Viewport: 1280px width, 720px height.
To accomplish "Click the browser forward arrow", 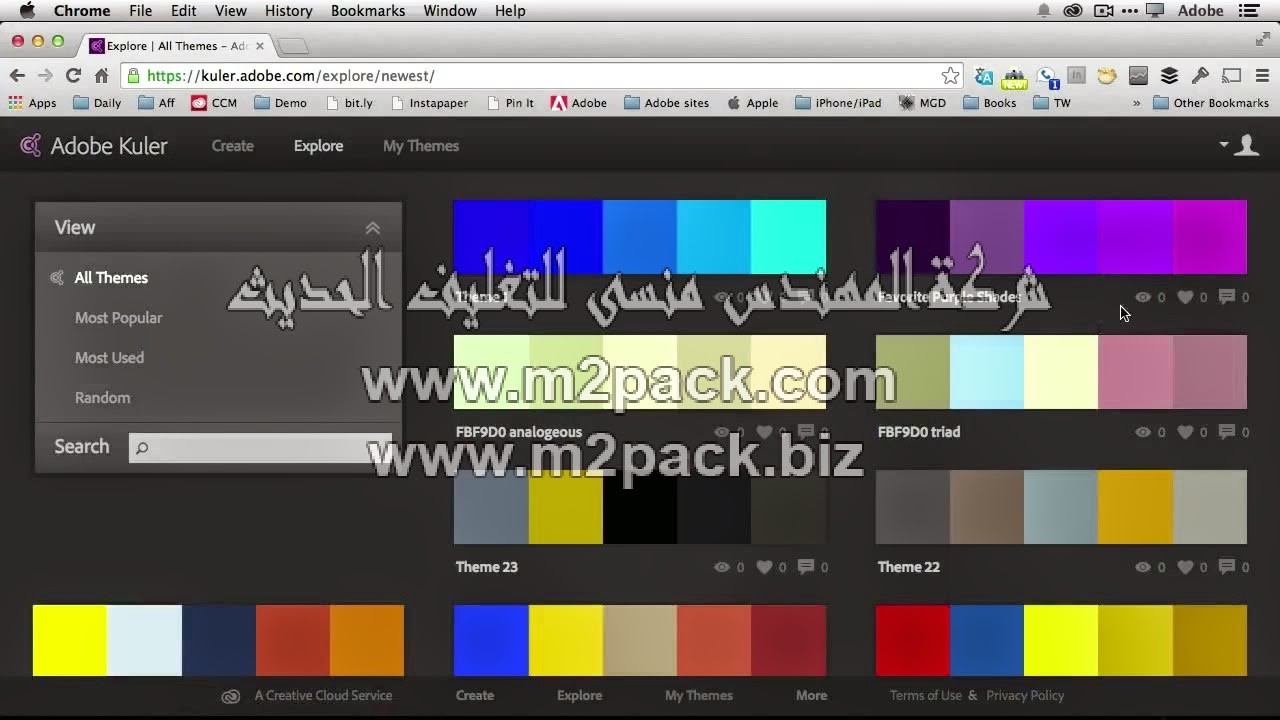I will 45,76.
